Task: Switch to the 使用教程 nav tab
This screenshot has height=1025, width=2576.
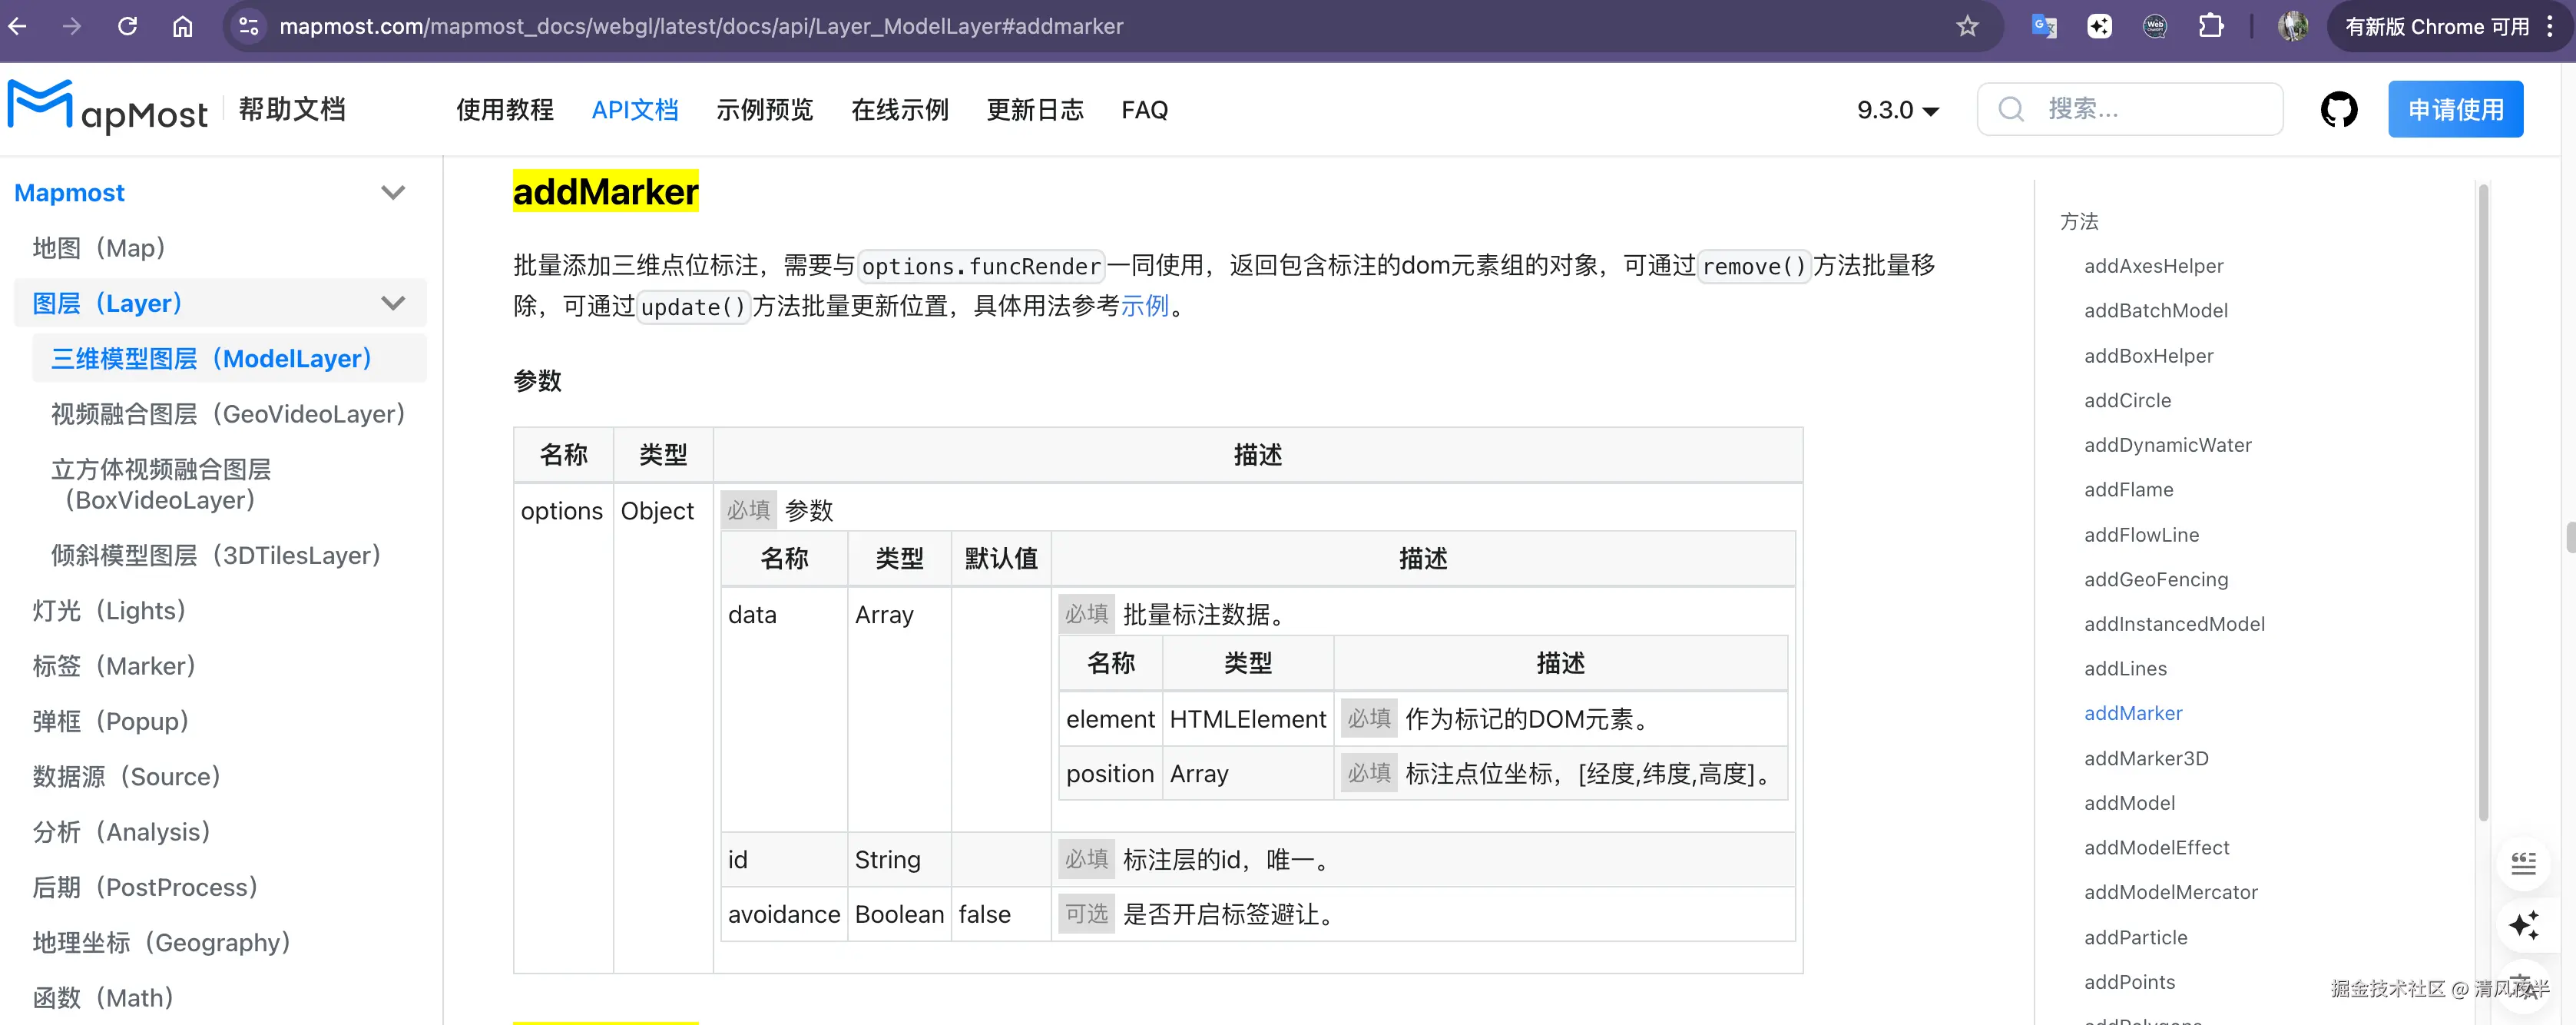Action: click(x=505, y=110)
